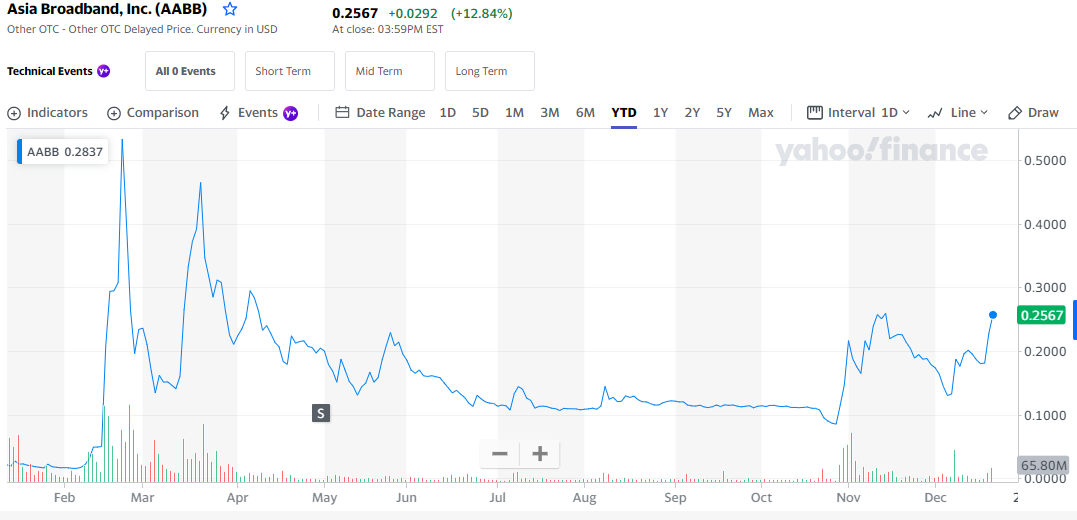
Task: Switch to 3M range
Action: coord(549,113)
